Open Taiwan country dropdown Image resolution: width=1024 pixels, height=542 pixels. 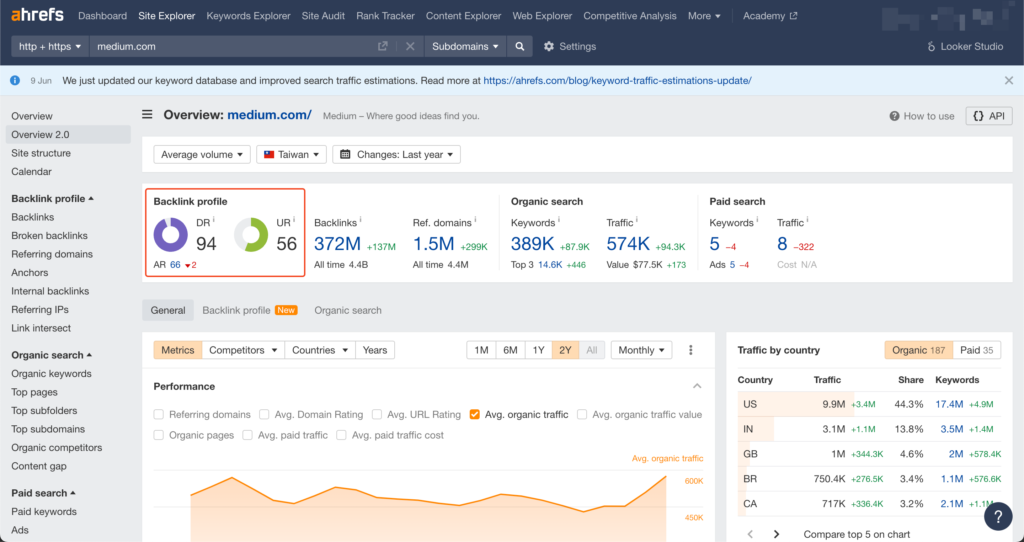pos(291,154)
